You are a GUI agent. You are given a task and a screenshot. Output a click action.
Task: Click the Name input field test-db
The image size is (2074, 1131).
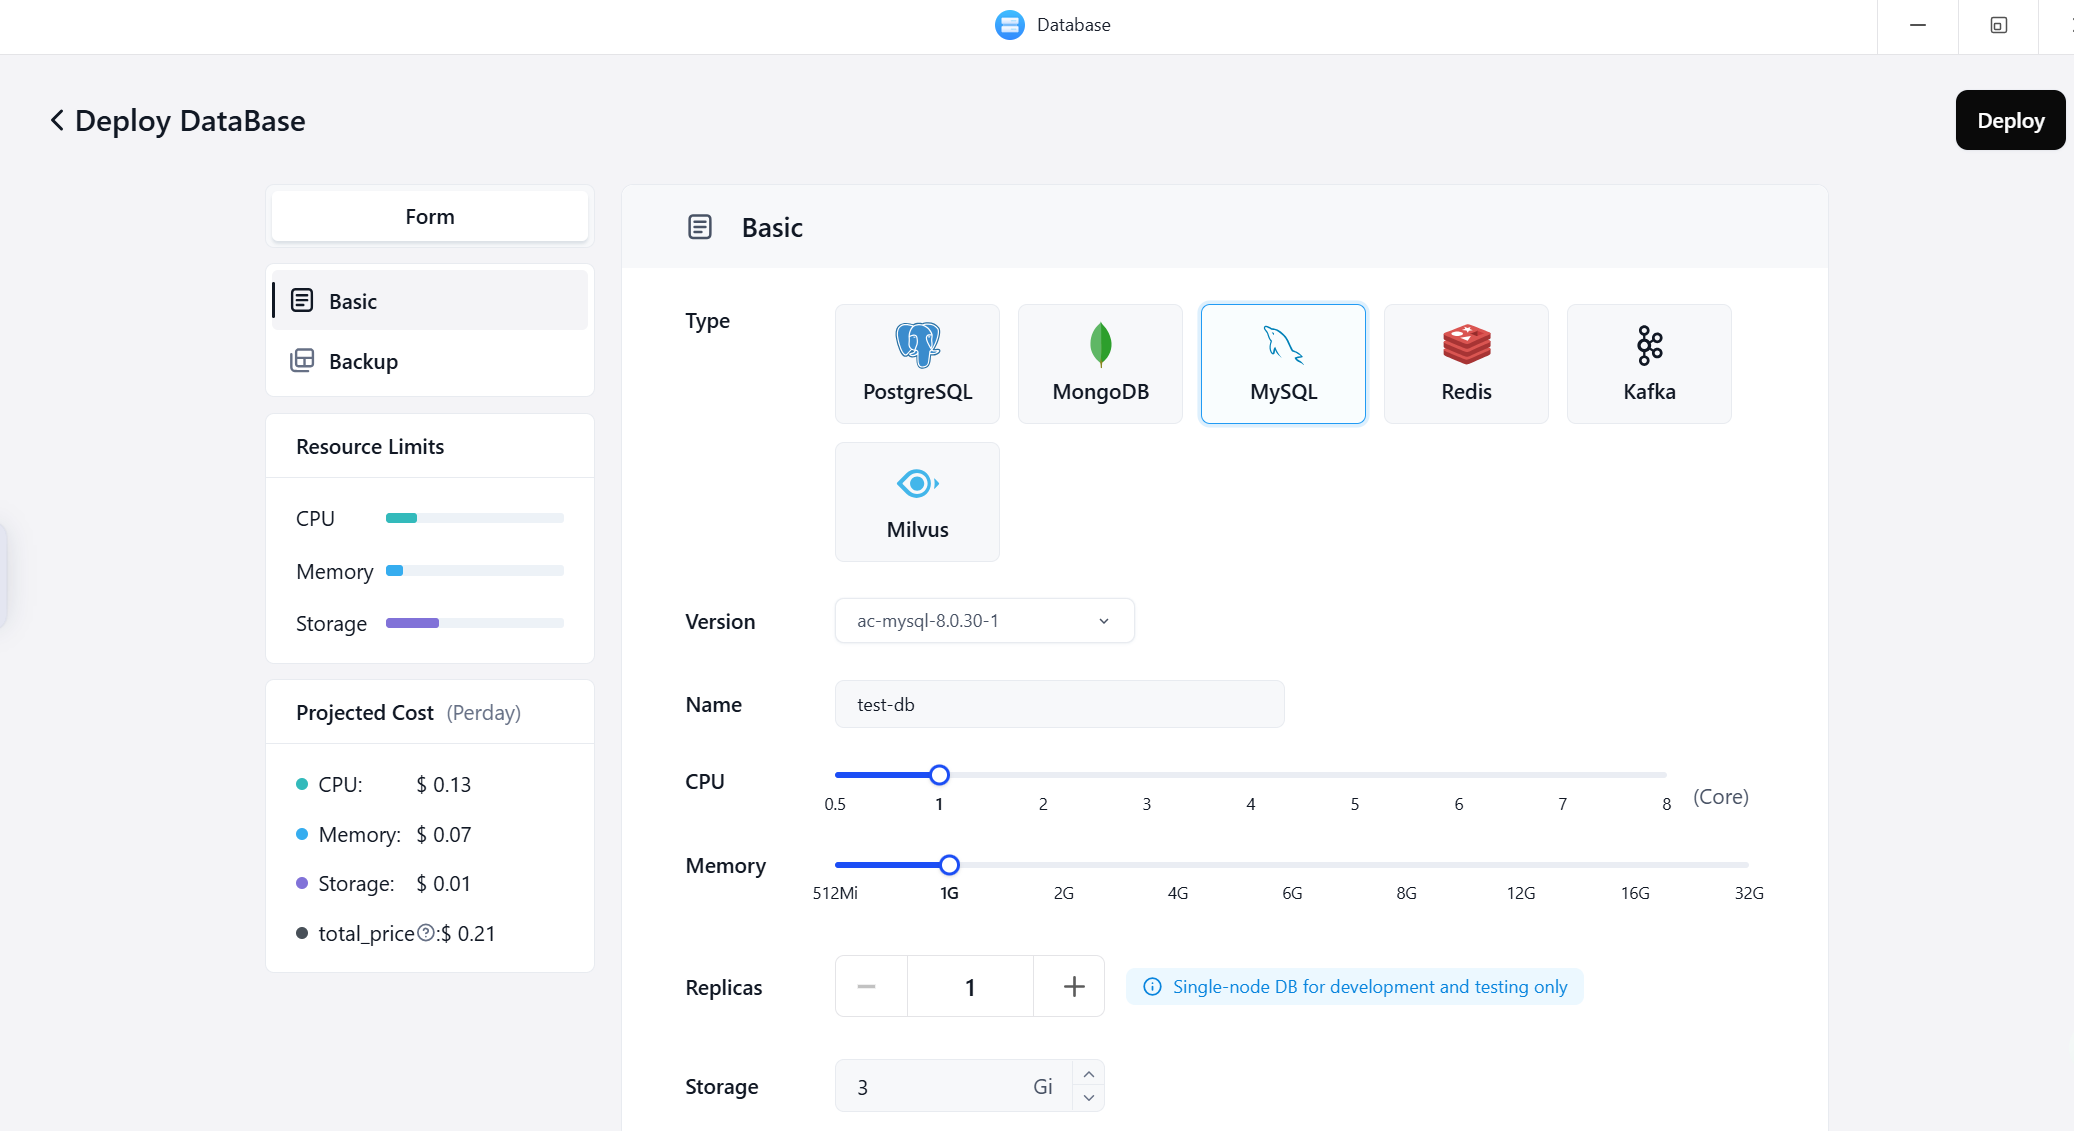click(1060, 704)
